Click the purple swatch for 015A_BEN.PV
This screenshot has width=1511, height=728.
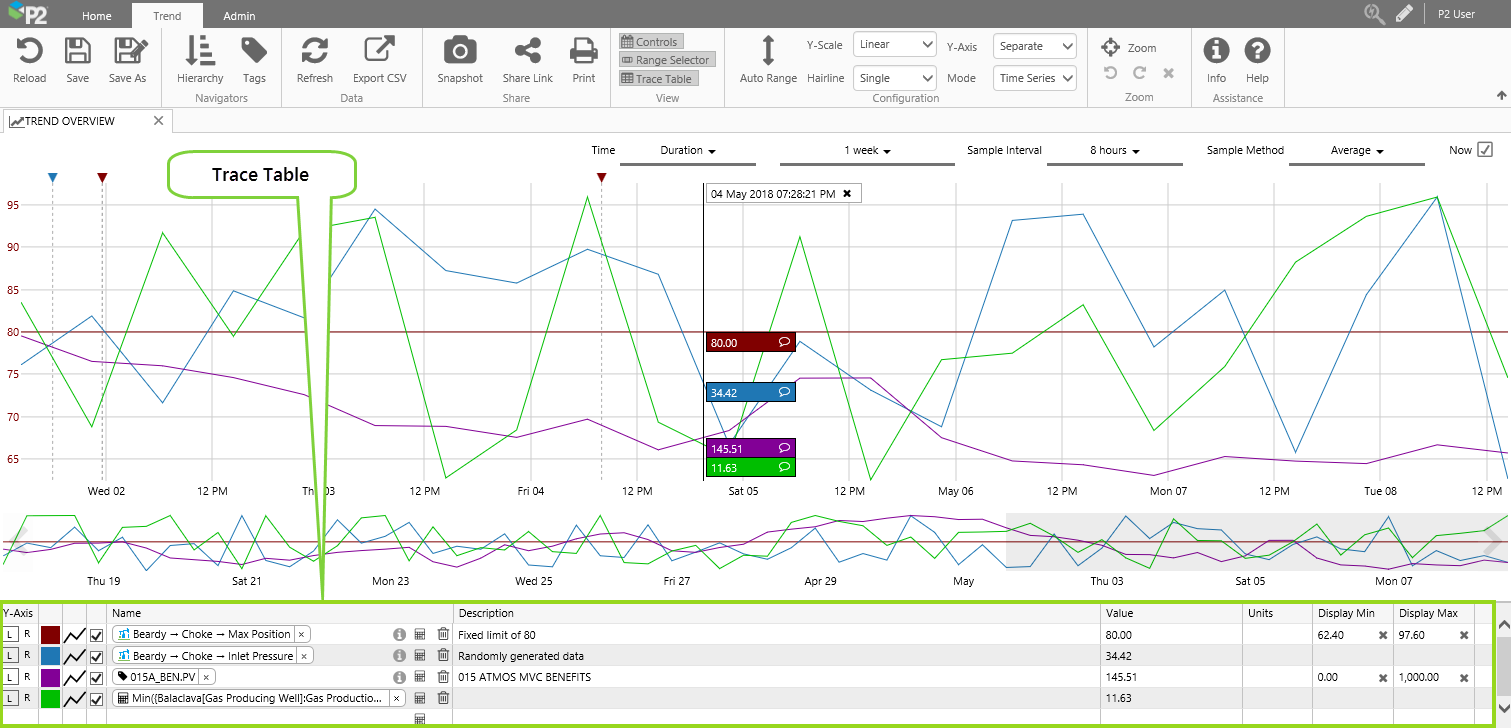50,677
